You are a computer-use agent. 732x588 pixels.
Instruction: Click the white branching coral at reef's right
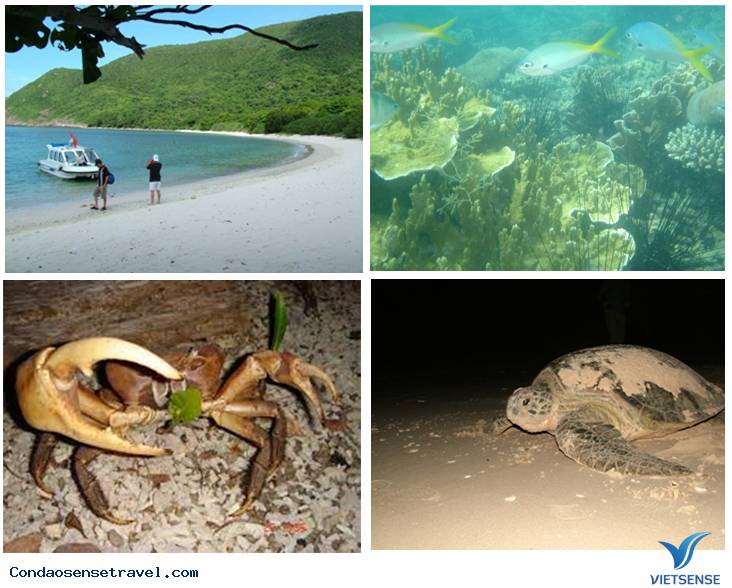(695, 147)
